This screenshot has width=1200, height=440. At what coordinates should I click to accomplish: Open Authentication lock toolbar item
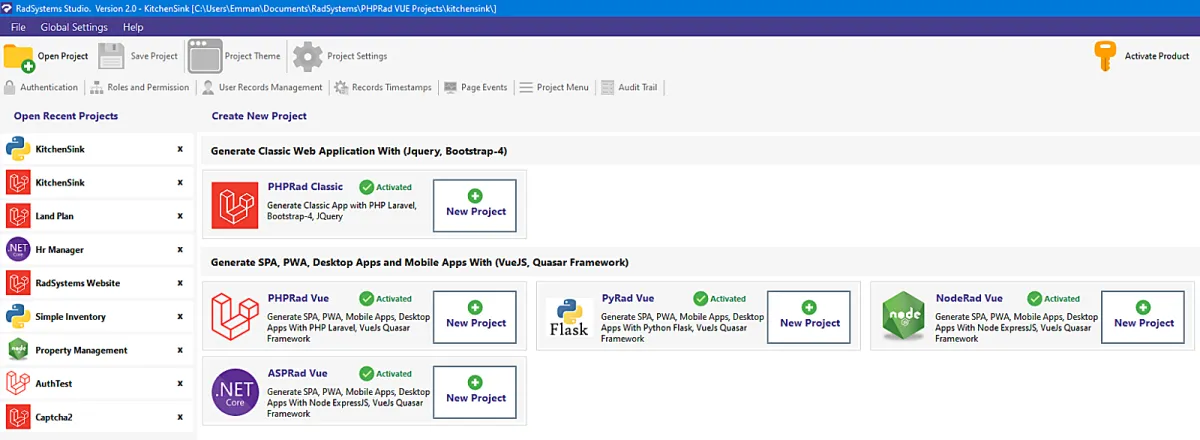(9, 88)
